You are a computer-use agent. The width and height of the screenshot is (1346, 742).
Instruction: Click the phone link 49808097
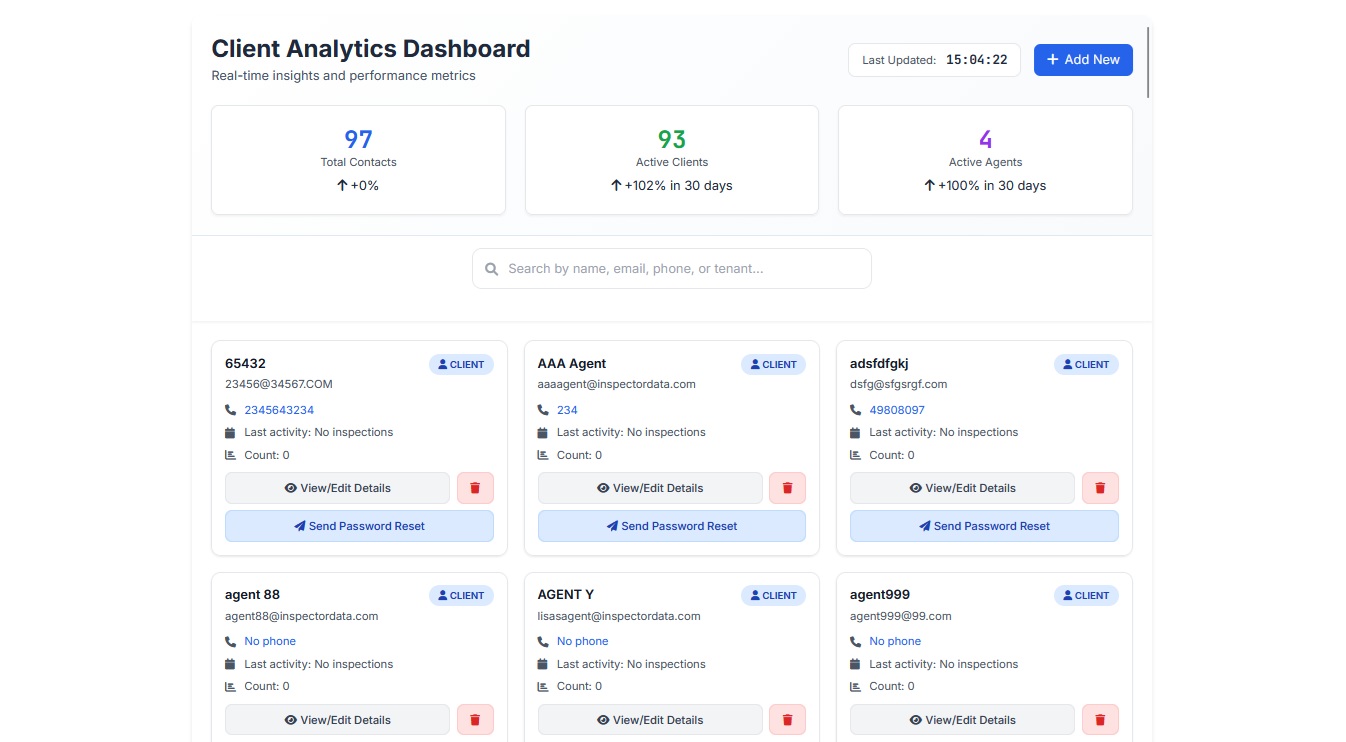896,410
